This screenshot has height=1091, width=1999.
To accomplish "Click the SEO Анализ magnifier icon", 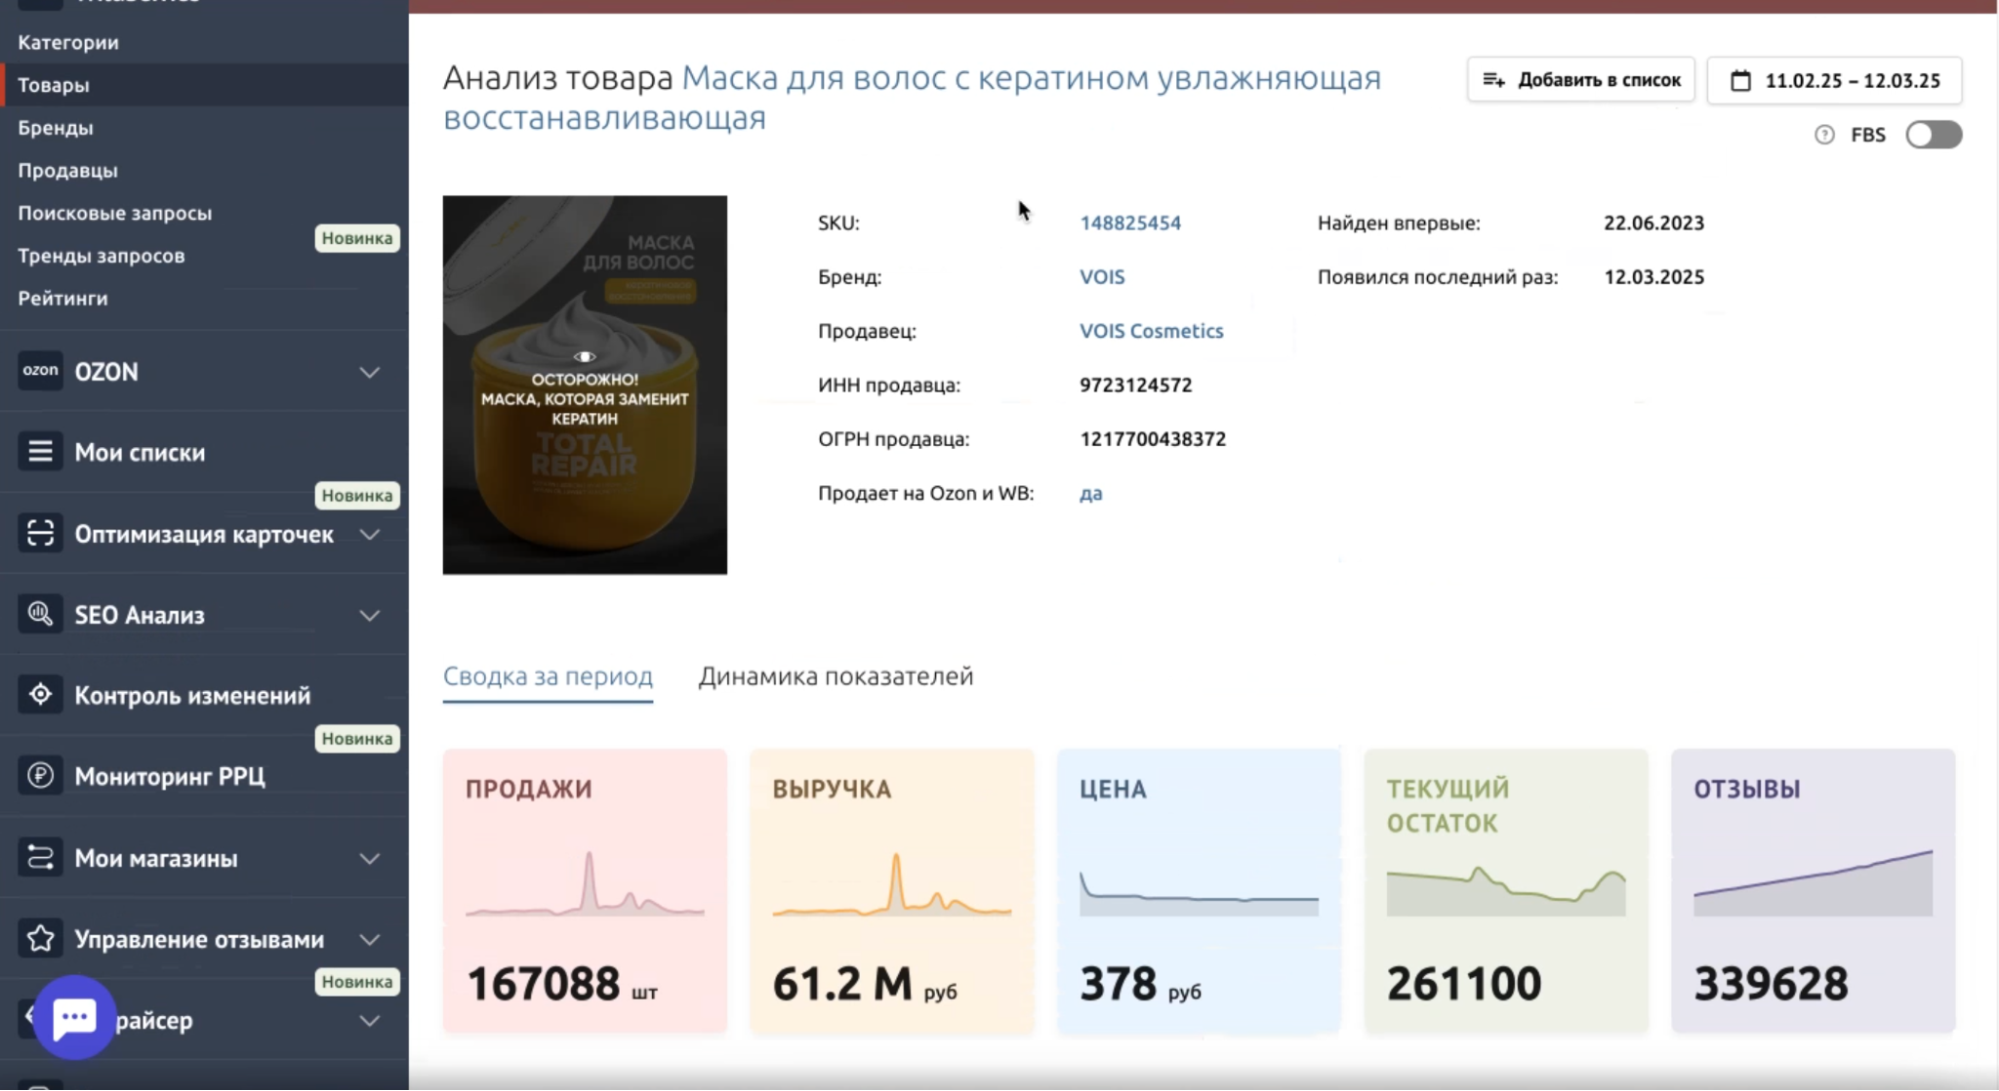I will [x=40, y=613].
